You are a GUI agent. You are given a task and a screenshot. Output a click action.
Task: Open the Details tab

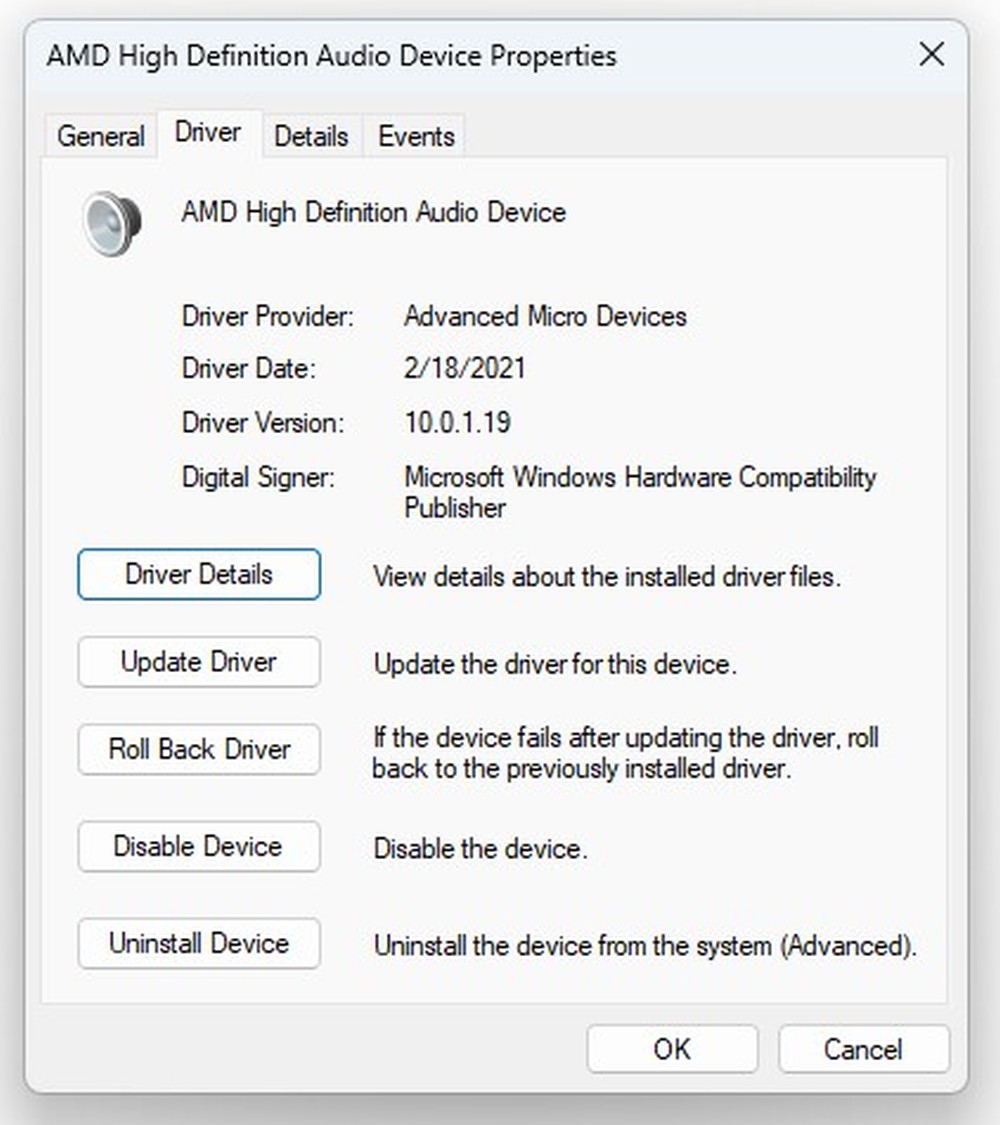[311, 136]
